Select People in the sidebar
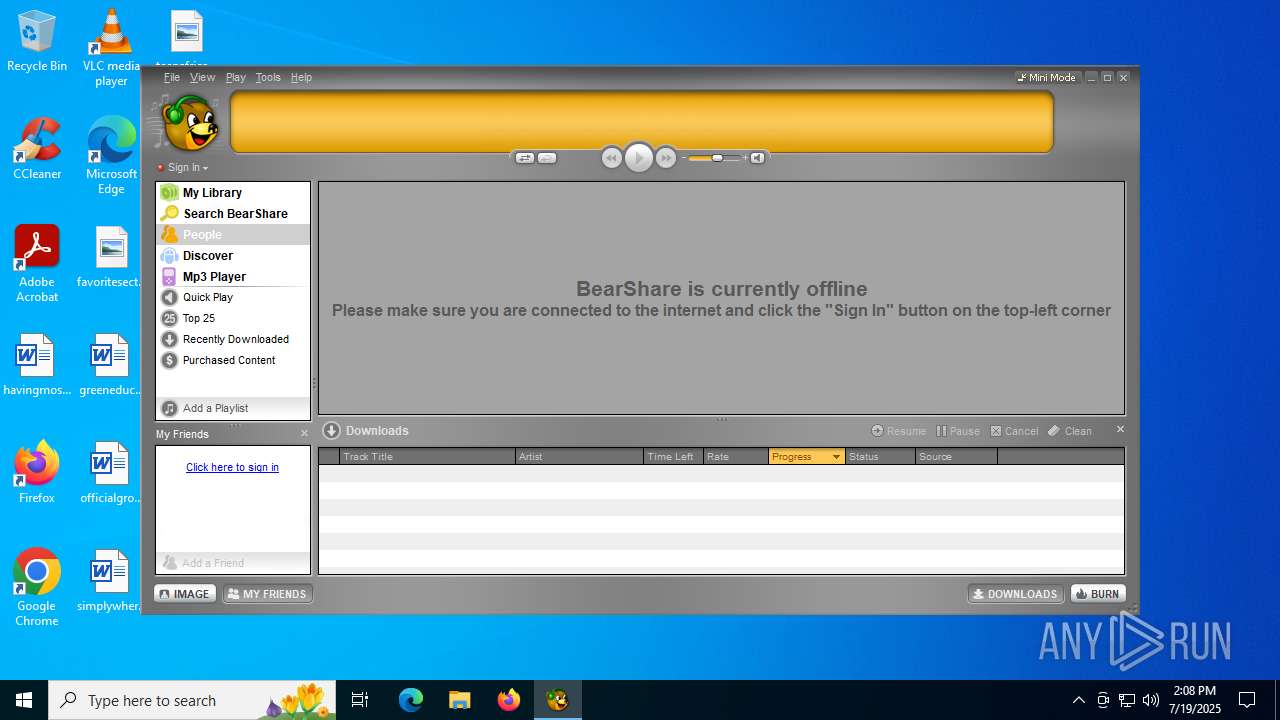The image size is (1280, 720). tap(233, 234)
